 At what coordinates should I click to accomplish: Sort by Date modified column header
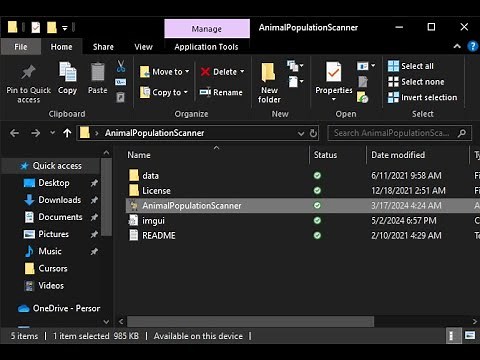click(418, 155)
